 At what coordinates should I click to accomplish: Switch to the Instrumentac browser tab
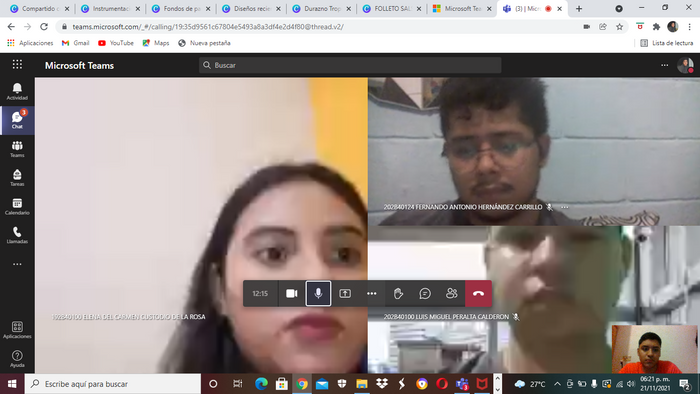110,8
